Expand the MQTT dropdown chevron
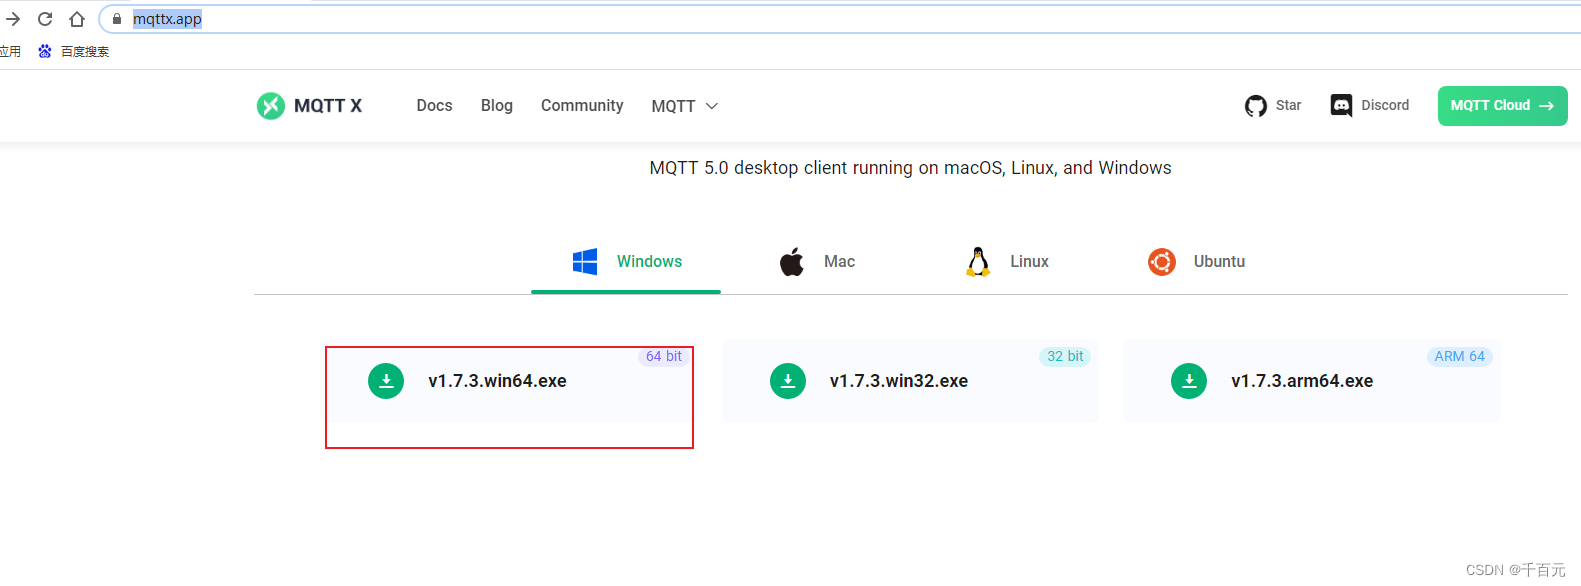 (x=712, y=106)
